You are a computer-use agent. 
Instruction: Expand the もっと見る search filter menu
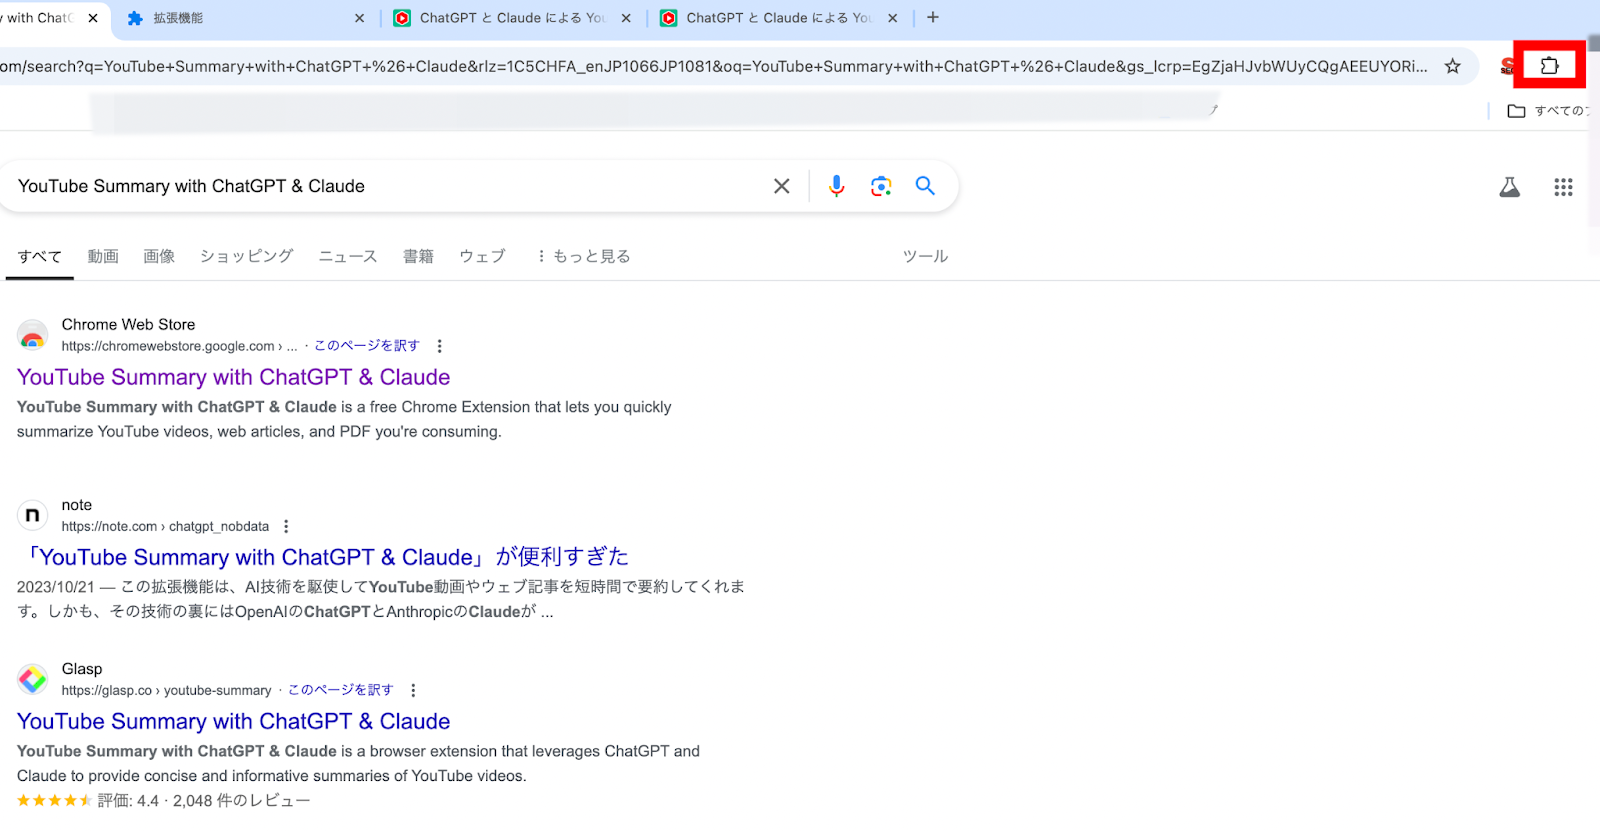[x=584, y=256]
